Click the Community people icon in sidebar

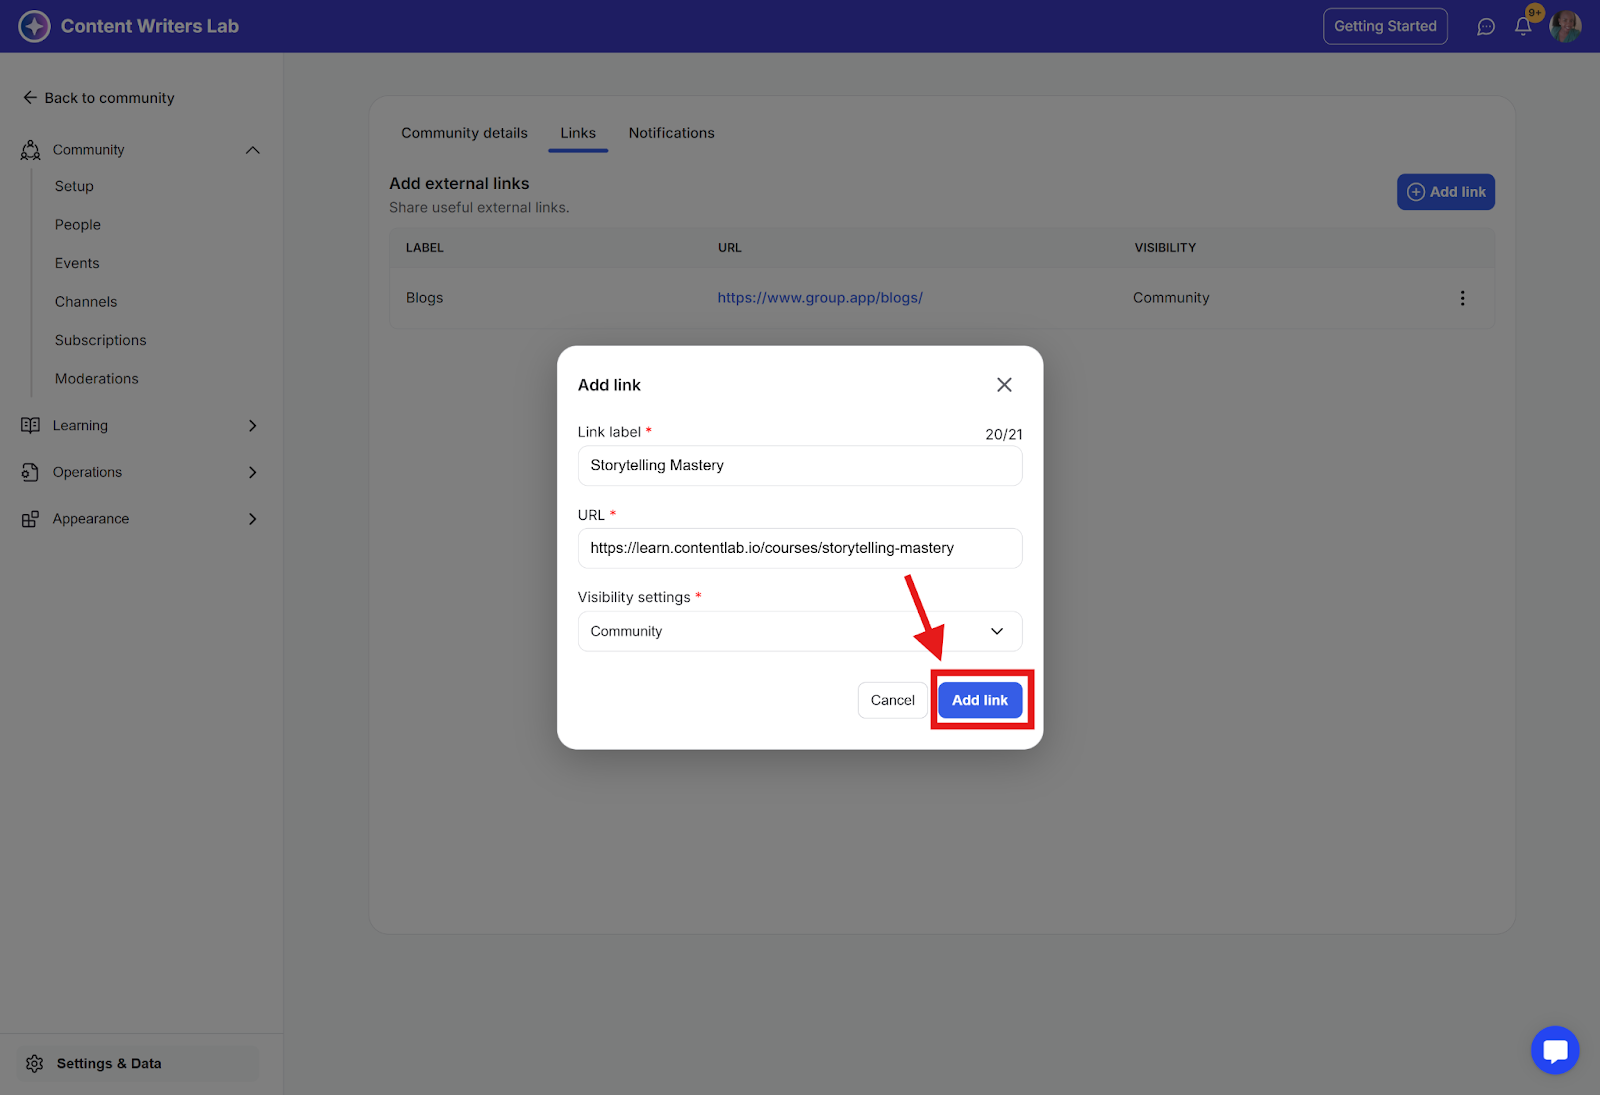(31, 150)
